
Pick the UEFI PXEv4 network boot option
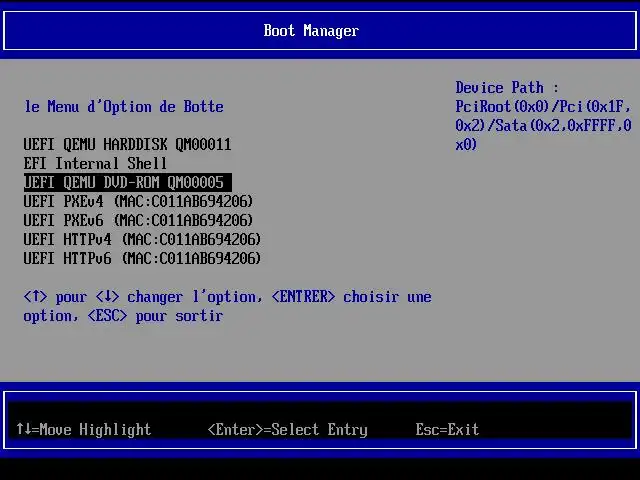click(138, 202)
